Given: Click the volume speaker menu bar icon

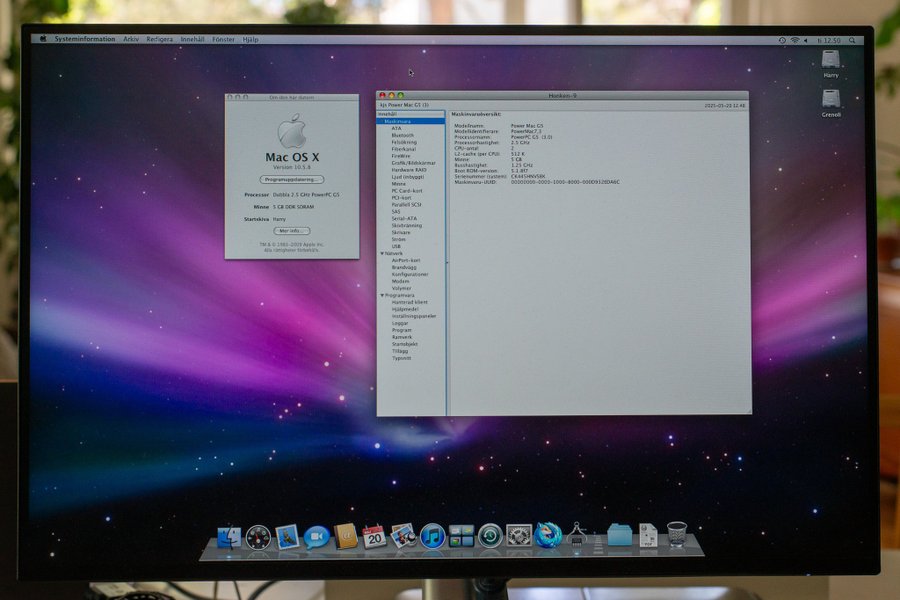Looking at the screenshot, I should tap(805, 40).
